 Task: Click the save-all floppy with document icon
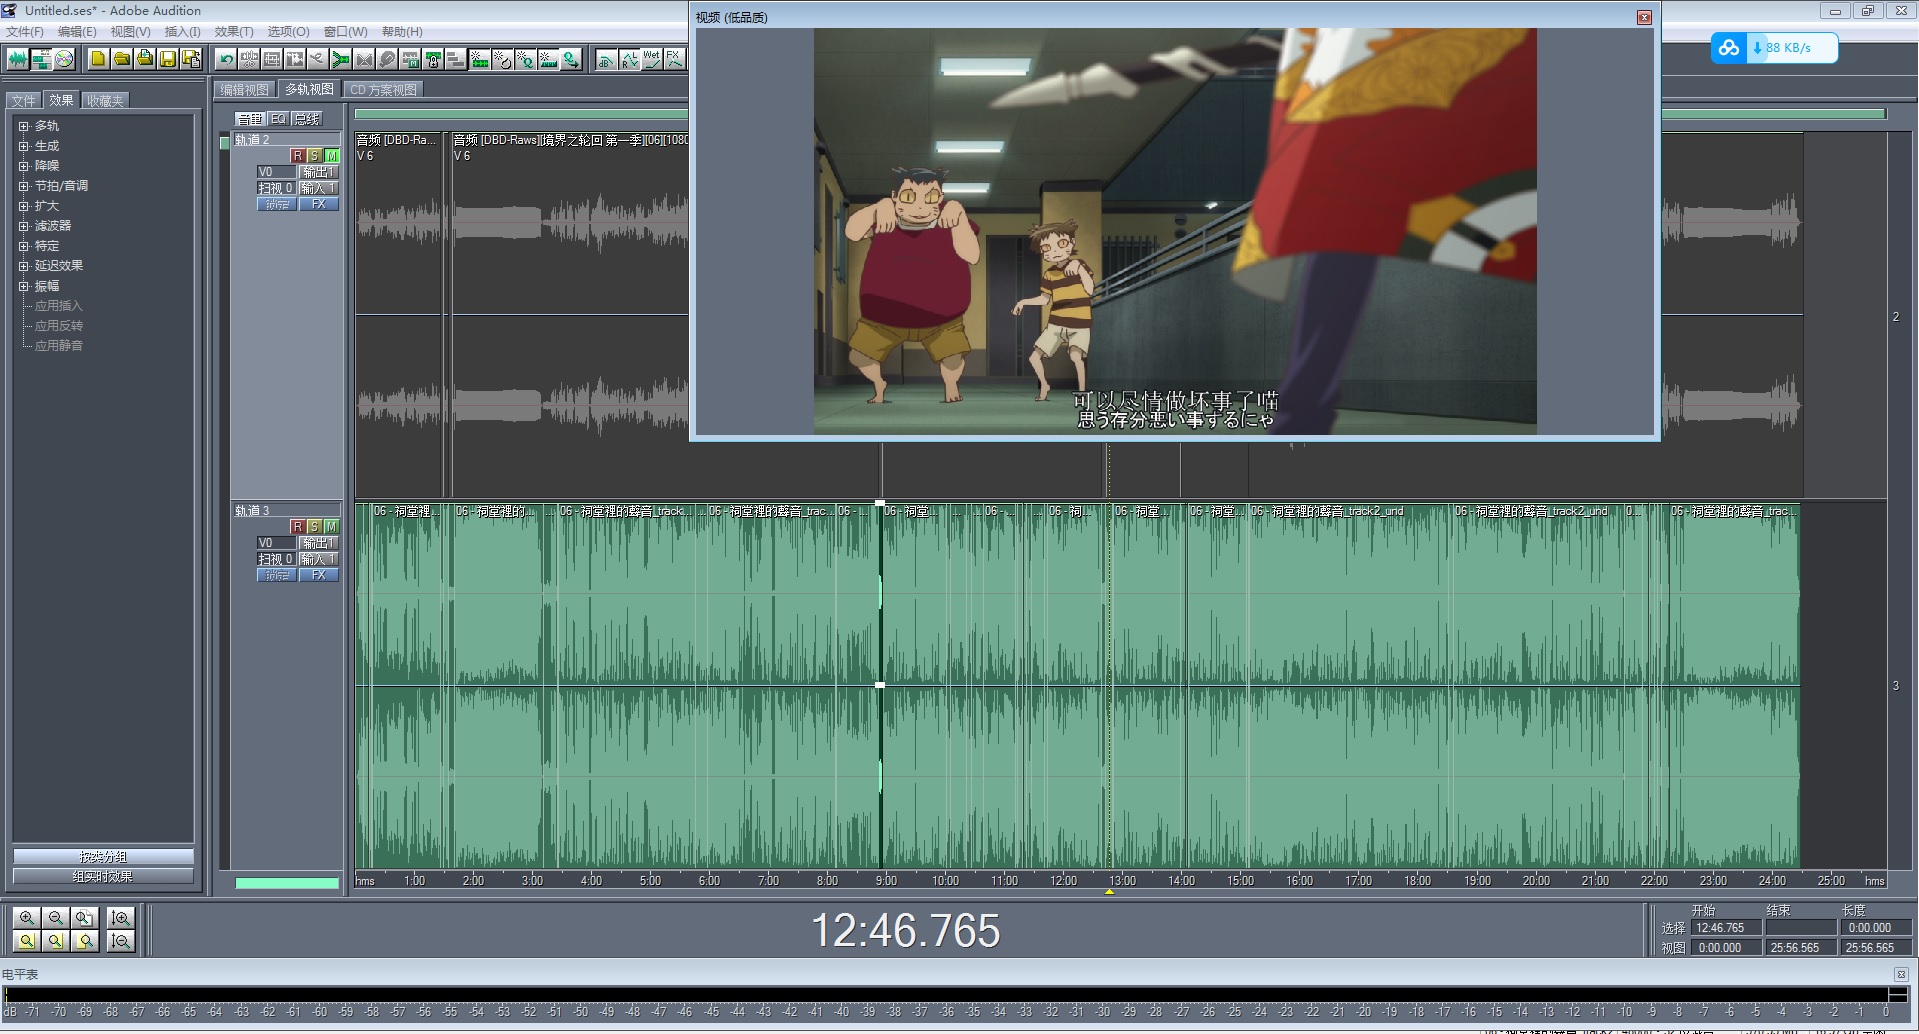pos(191,59)
